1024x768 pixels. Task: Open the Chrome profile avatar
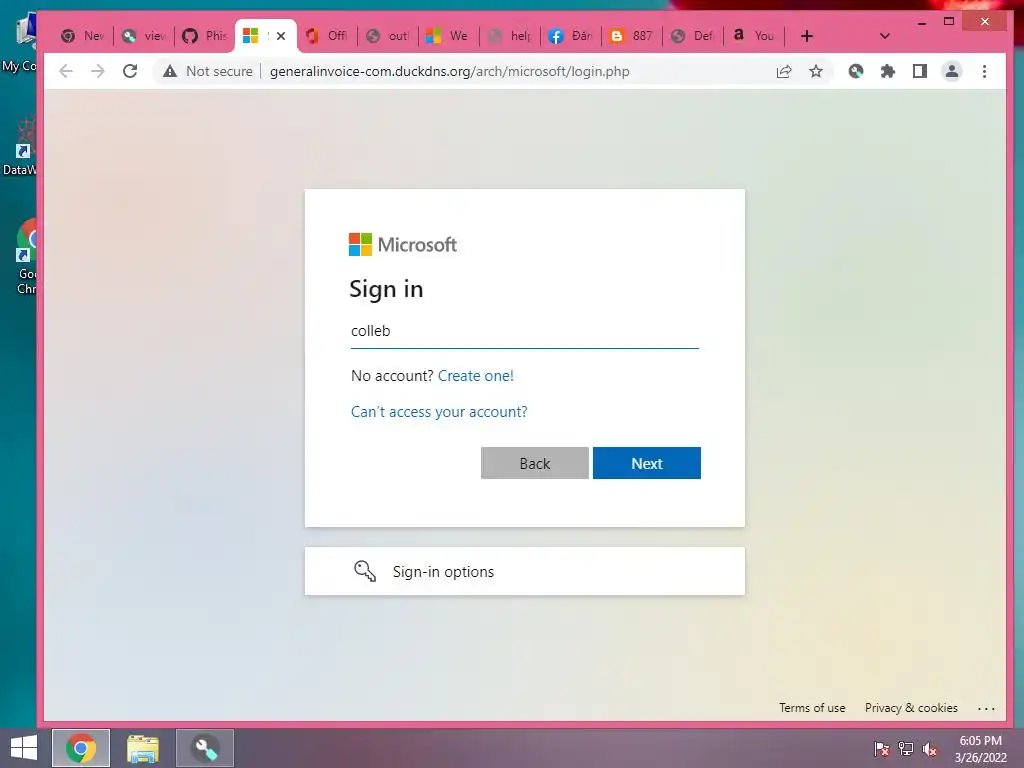(x=952, y=71)
